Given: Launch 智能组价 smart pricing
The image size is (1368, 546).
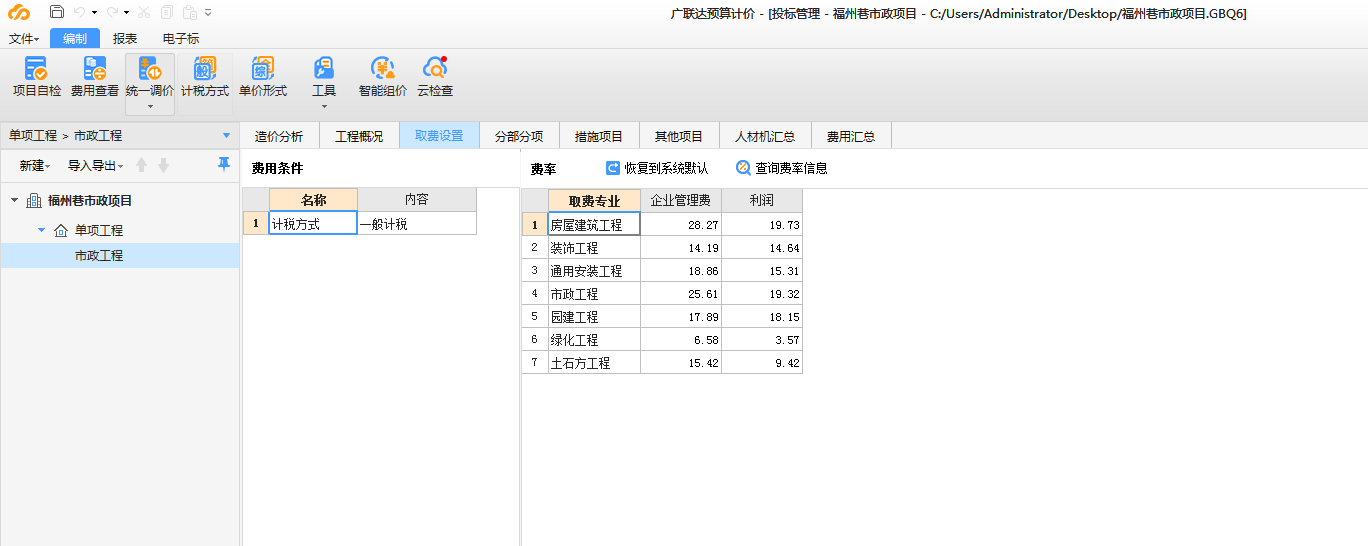Looking at the screenshot, I should tap(383, 77).
